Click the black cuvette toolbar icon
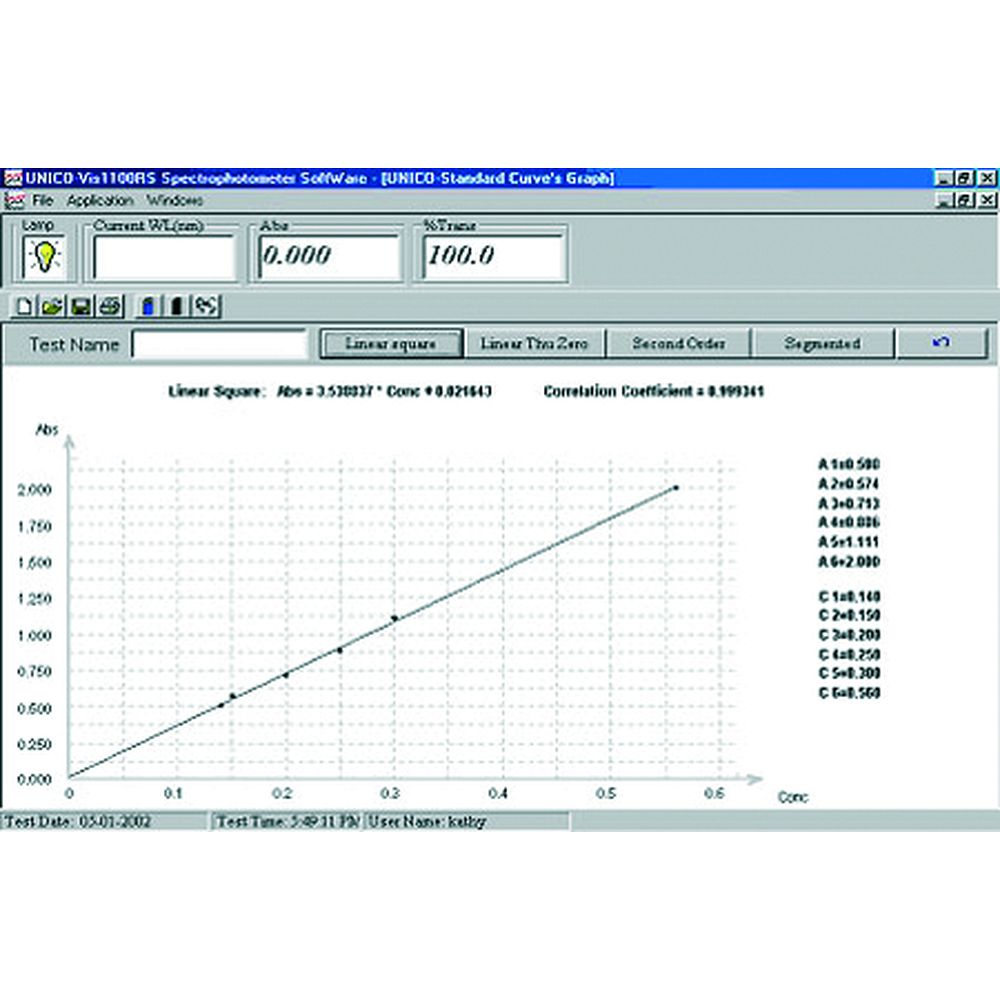The height and width of the screenshot is (1000, 1000). [x=177, y=306]
